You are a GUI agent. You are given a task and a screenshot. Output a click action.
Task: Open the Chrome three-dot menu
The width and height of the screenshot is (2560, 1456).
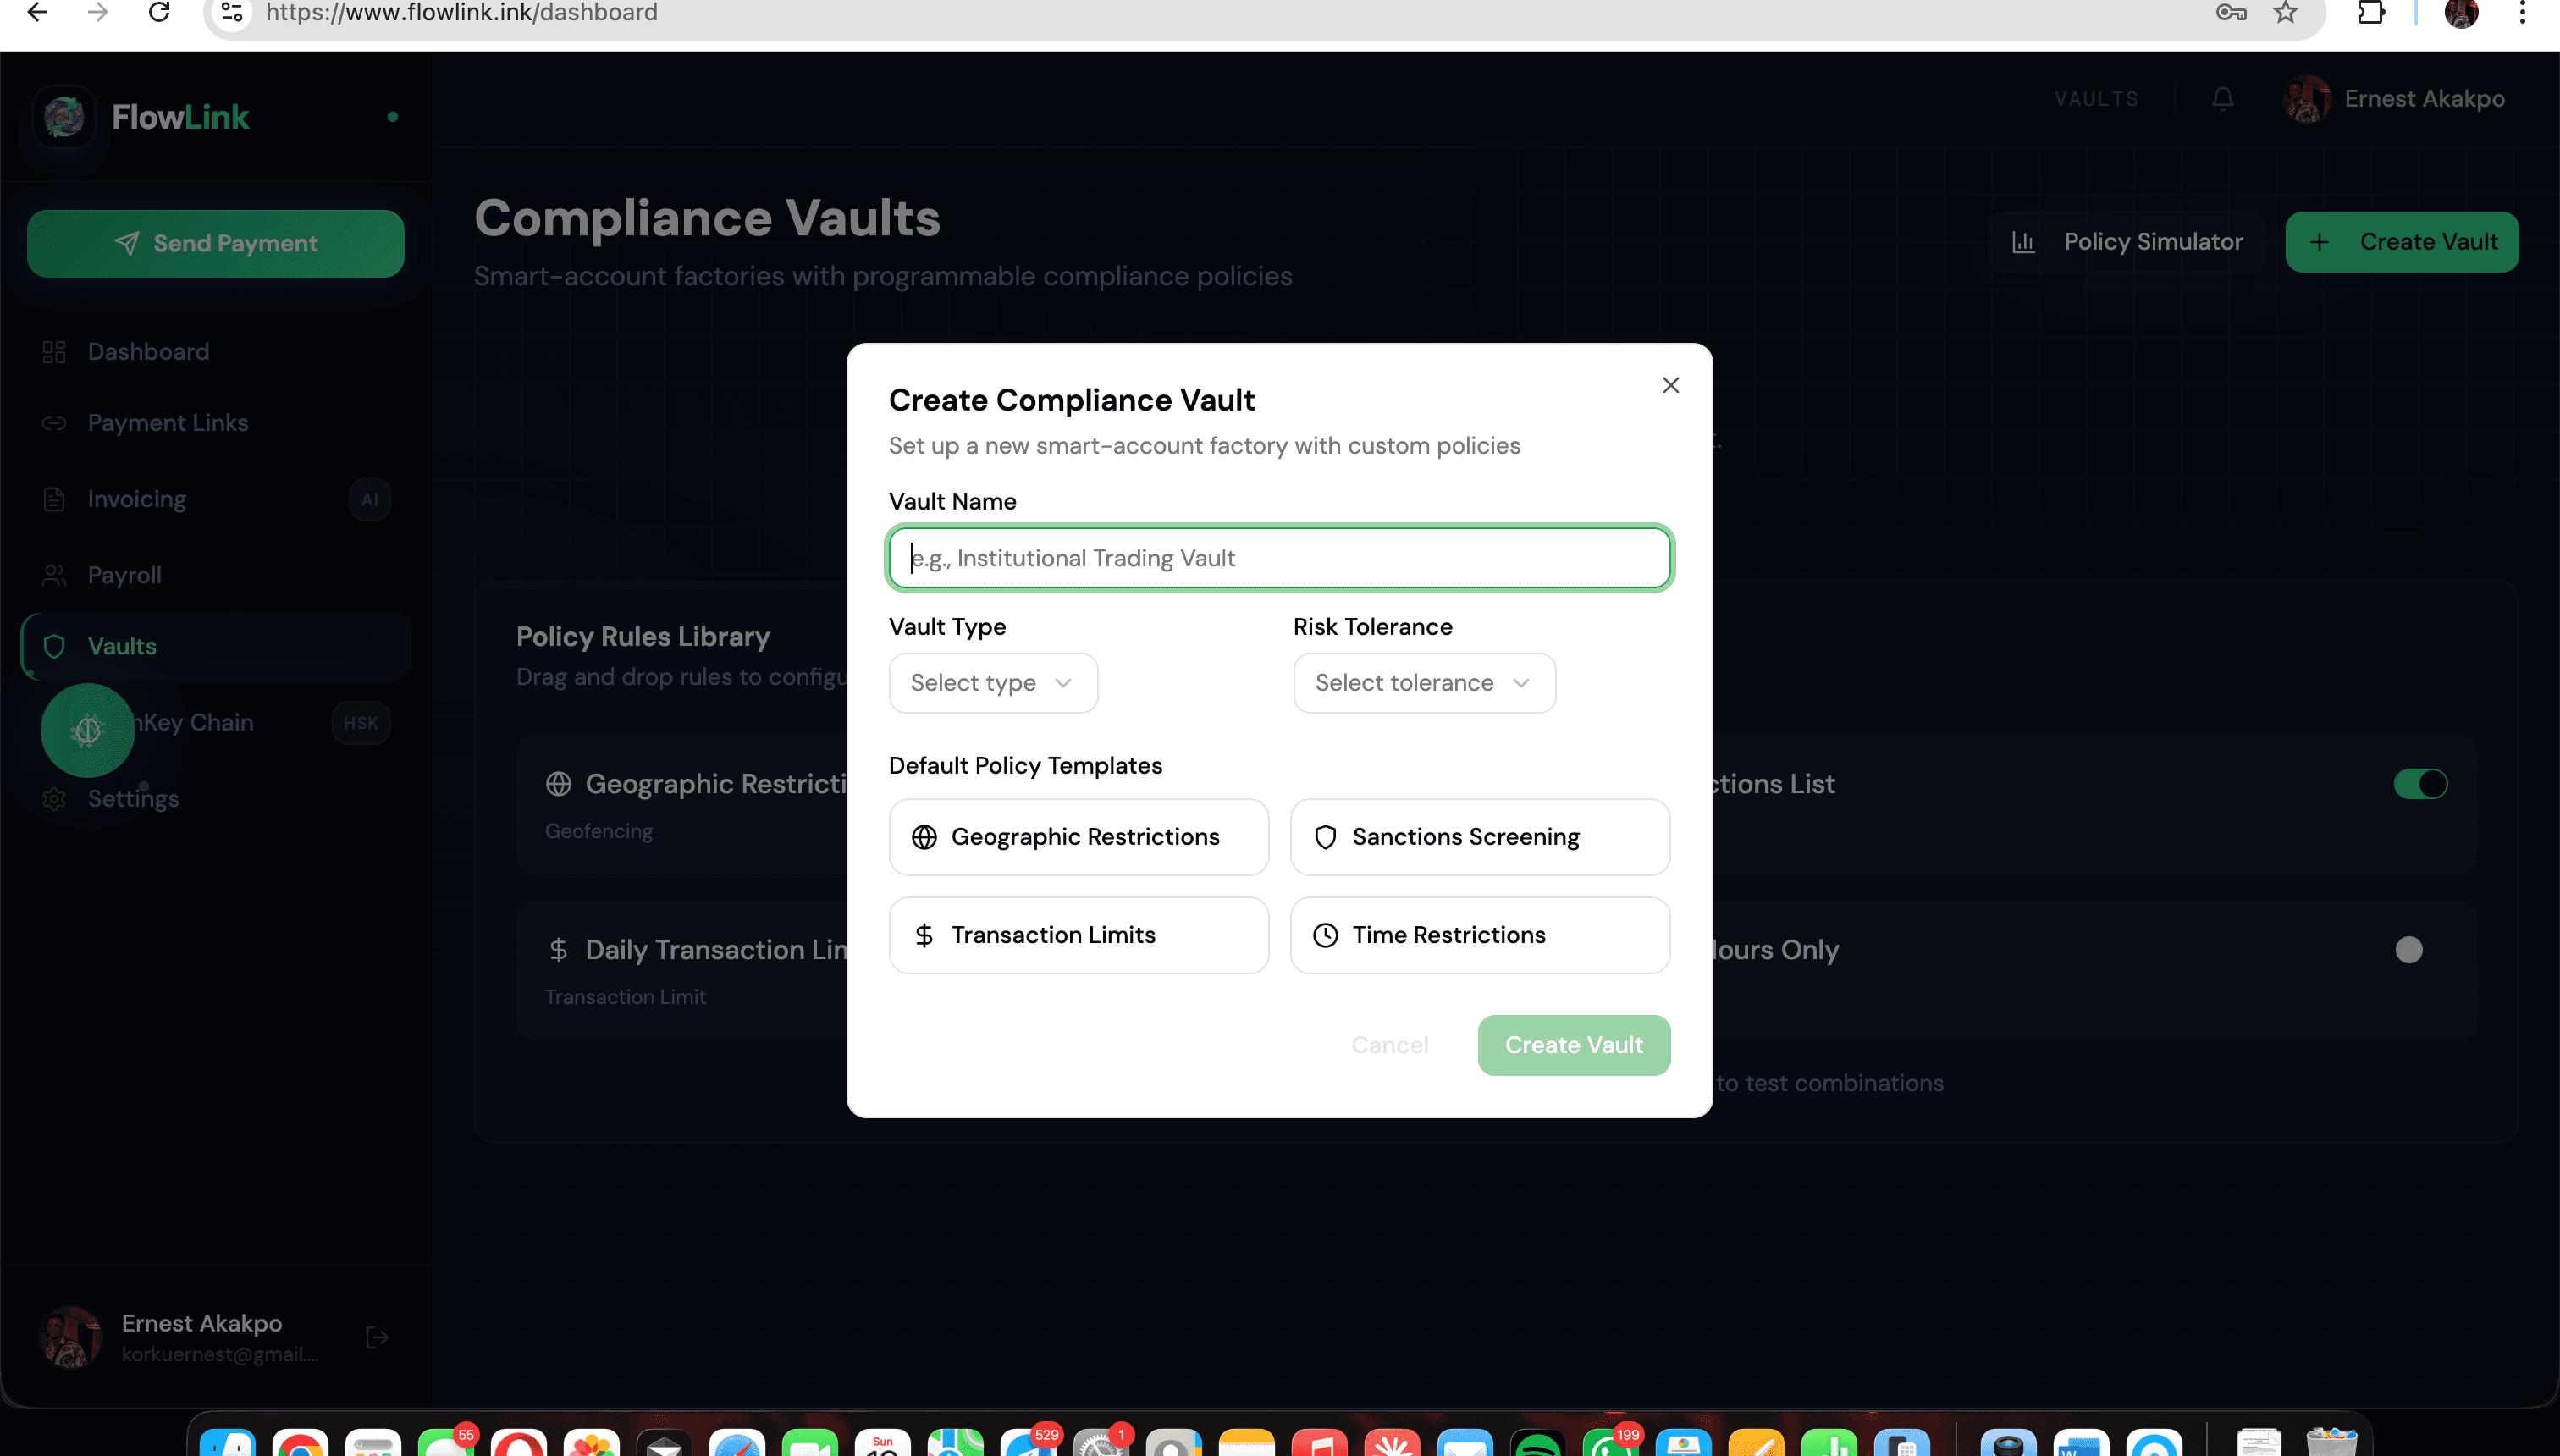(x=2523, y=13)
